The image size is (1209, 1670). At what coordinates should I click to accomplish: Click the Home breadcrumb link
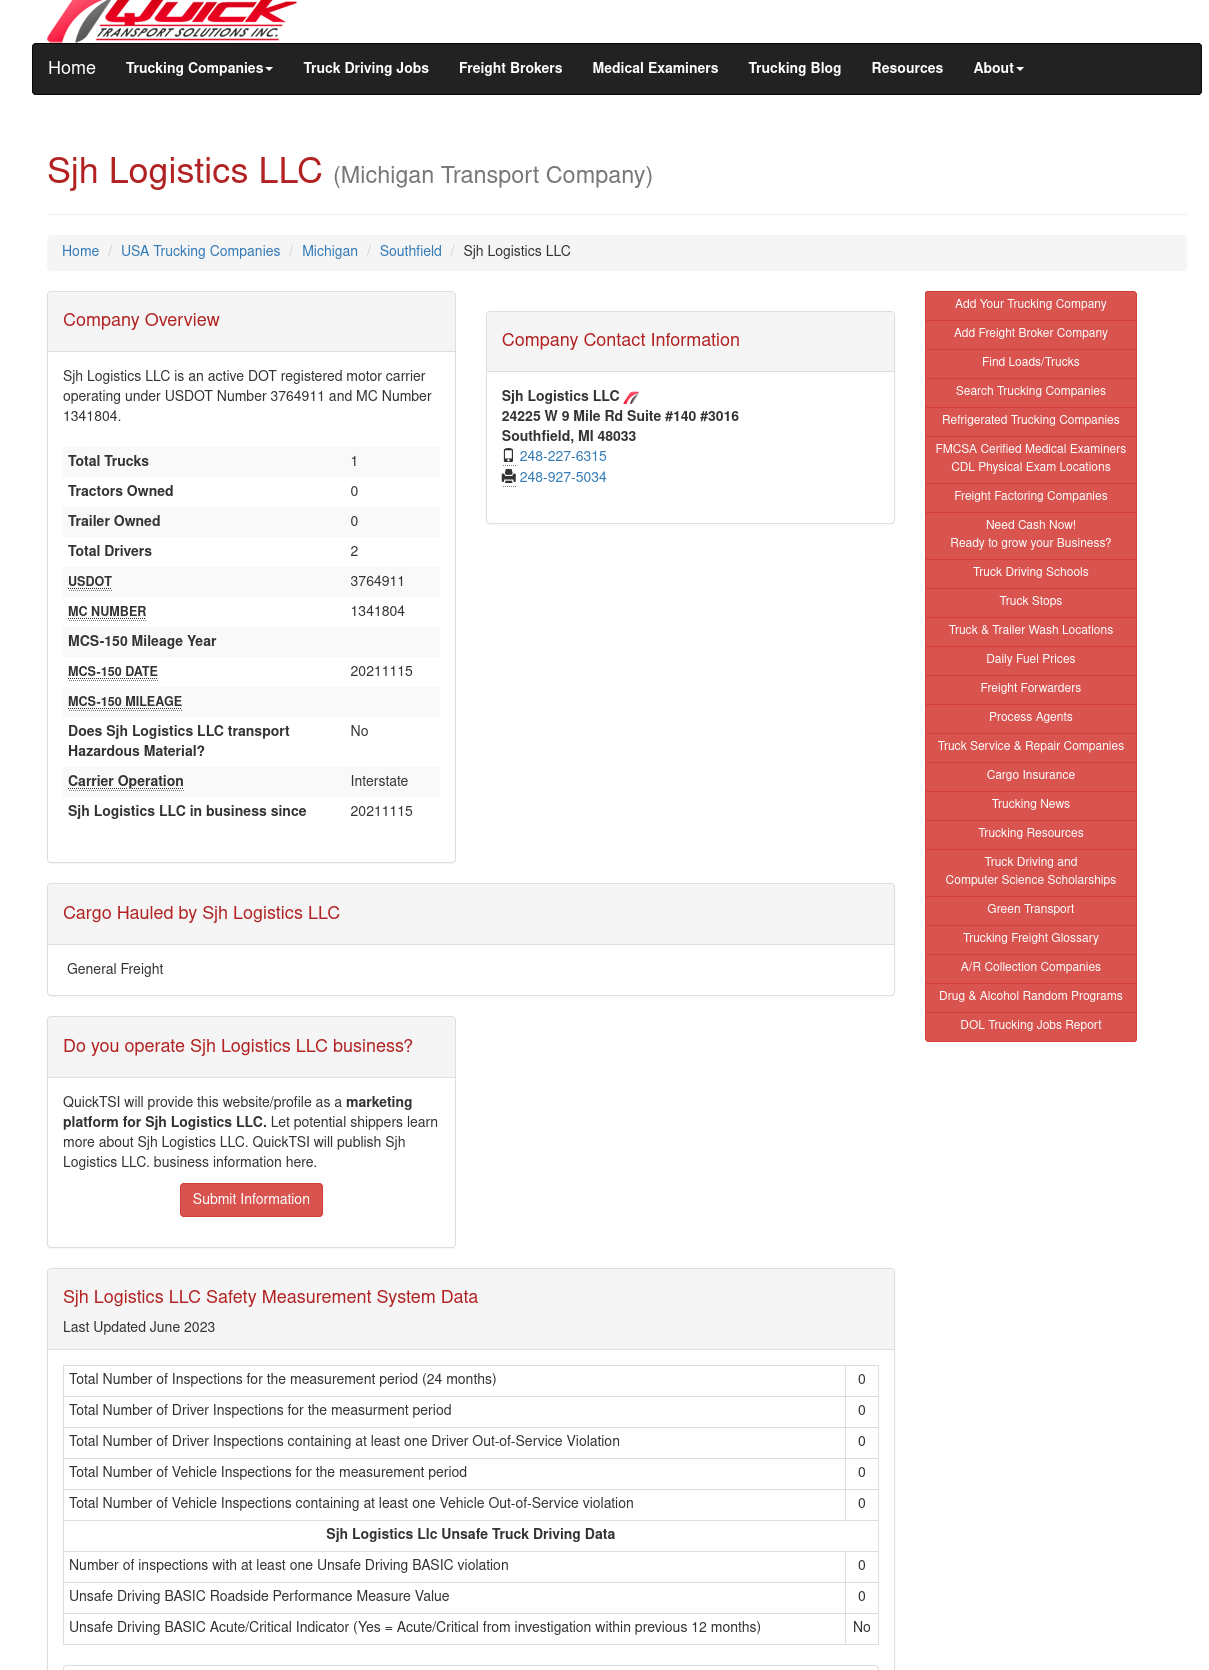(x=80, y=251)
